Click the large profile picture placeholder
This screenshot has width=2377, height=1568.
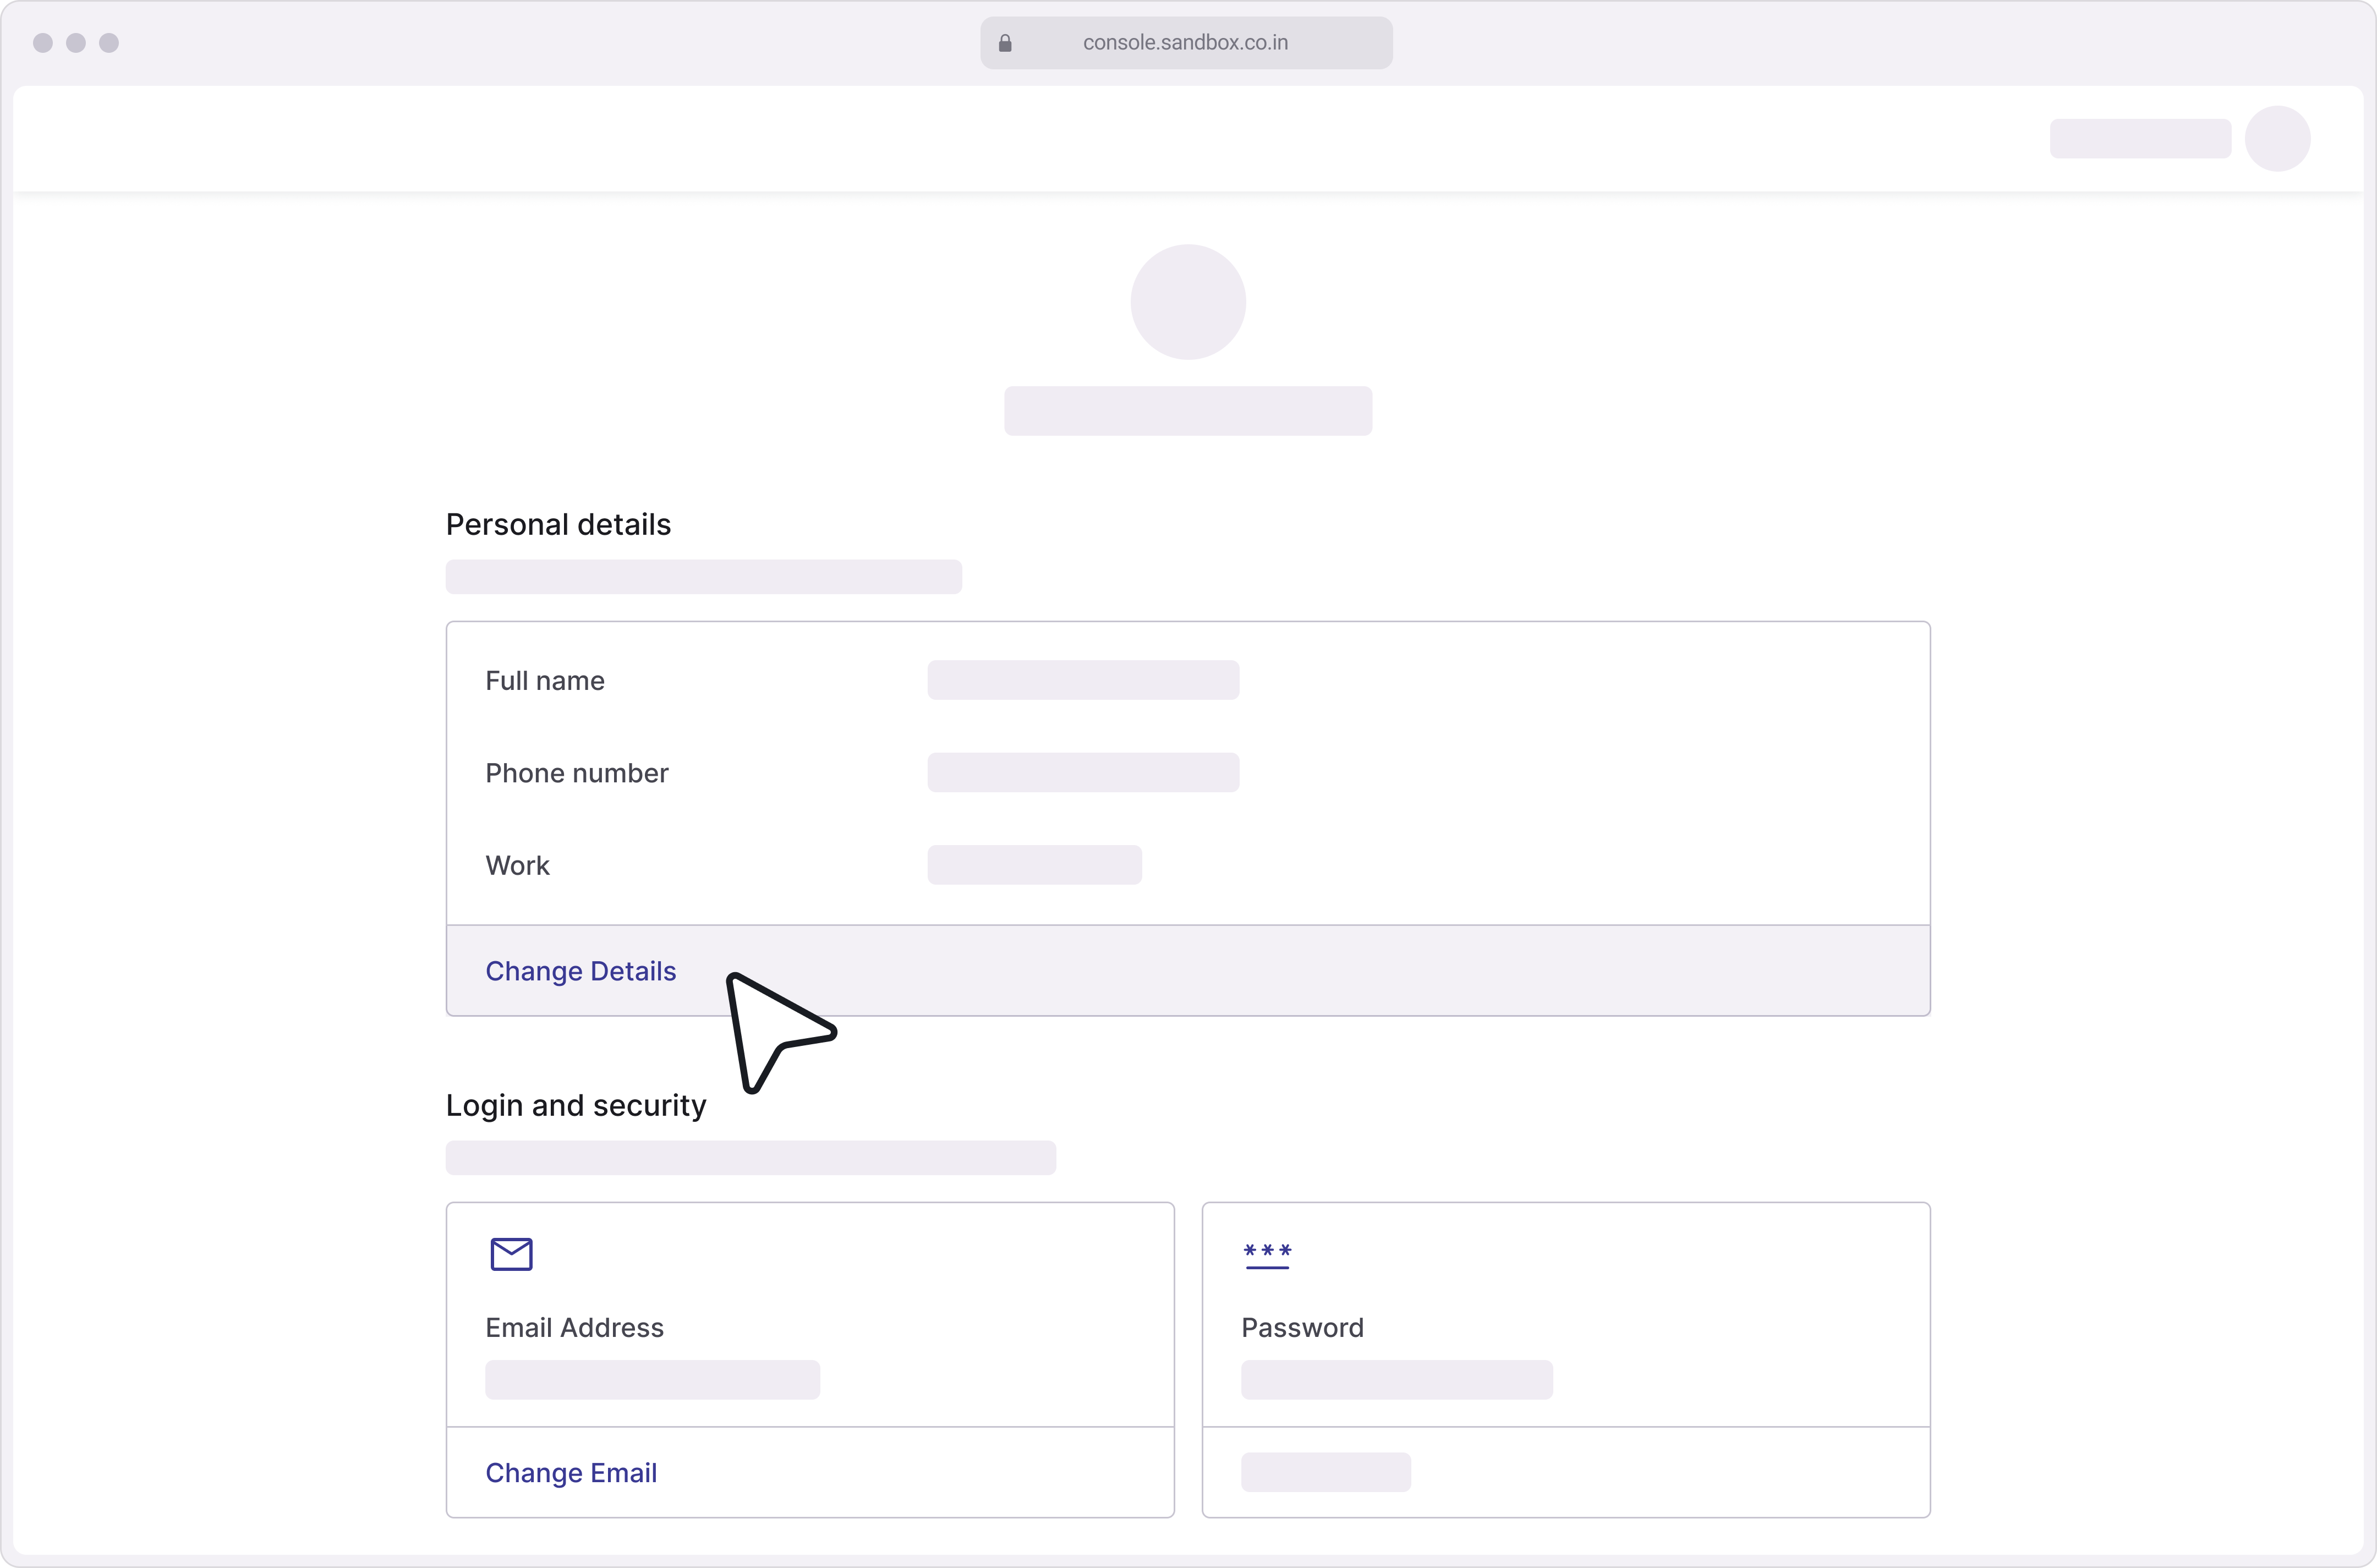tap(1188, 302)
